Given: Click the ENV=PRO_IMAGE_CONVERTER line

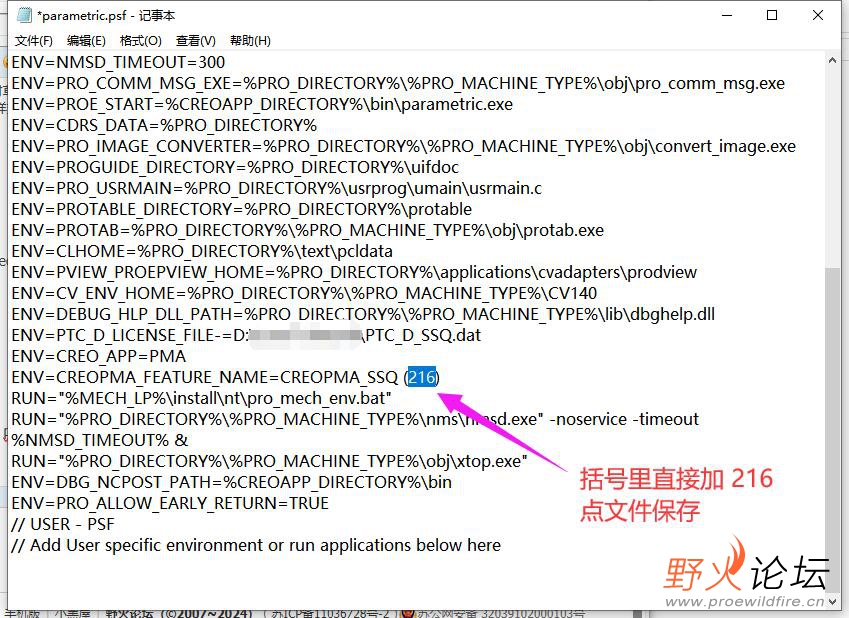Looking at the screenshot, I should pos(403,146).
